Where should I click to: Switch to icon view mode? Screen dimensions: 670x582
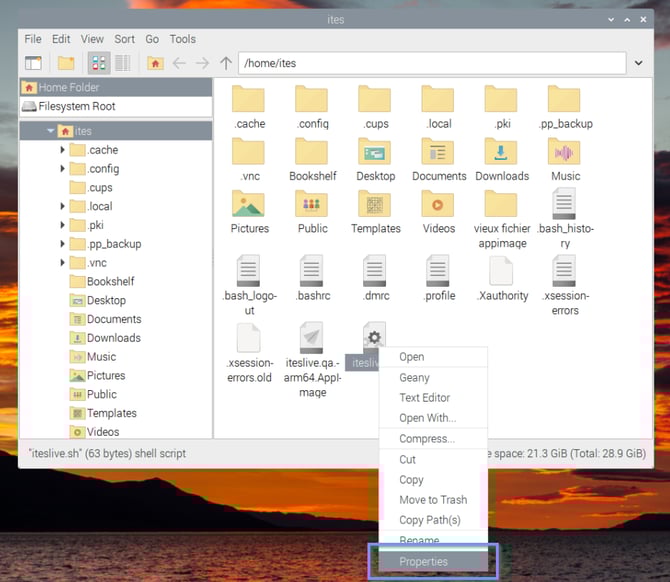[x=99, y=63]
